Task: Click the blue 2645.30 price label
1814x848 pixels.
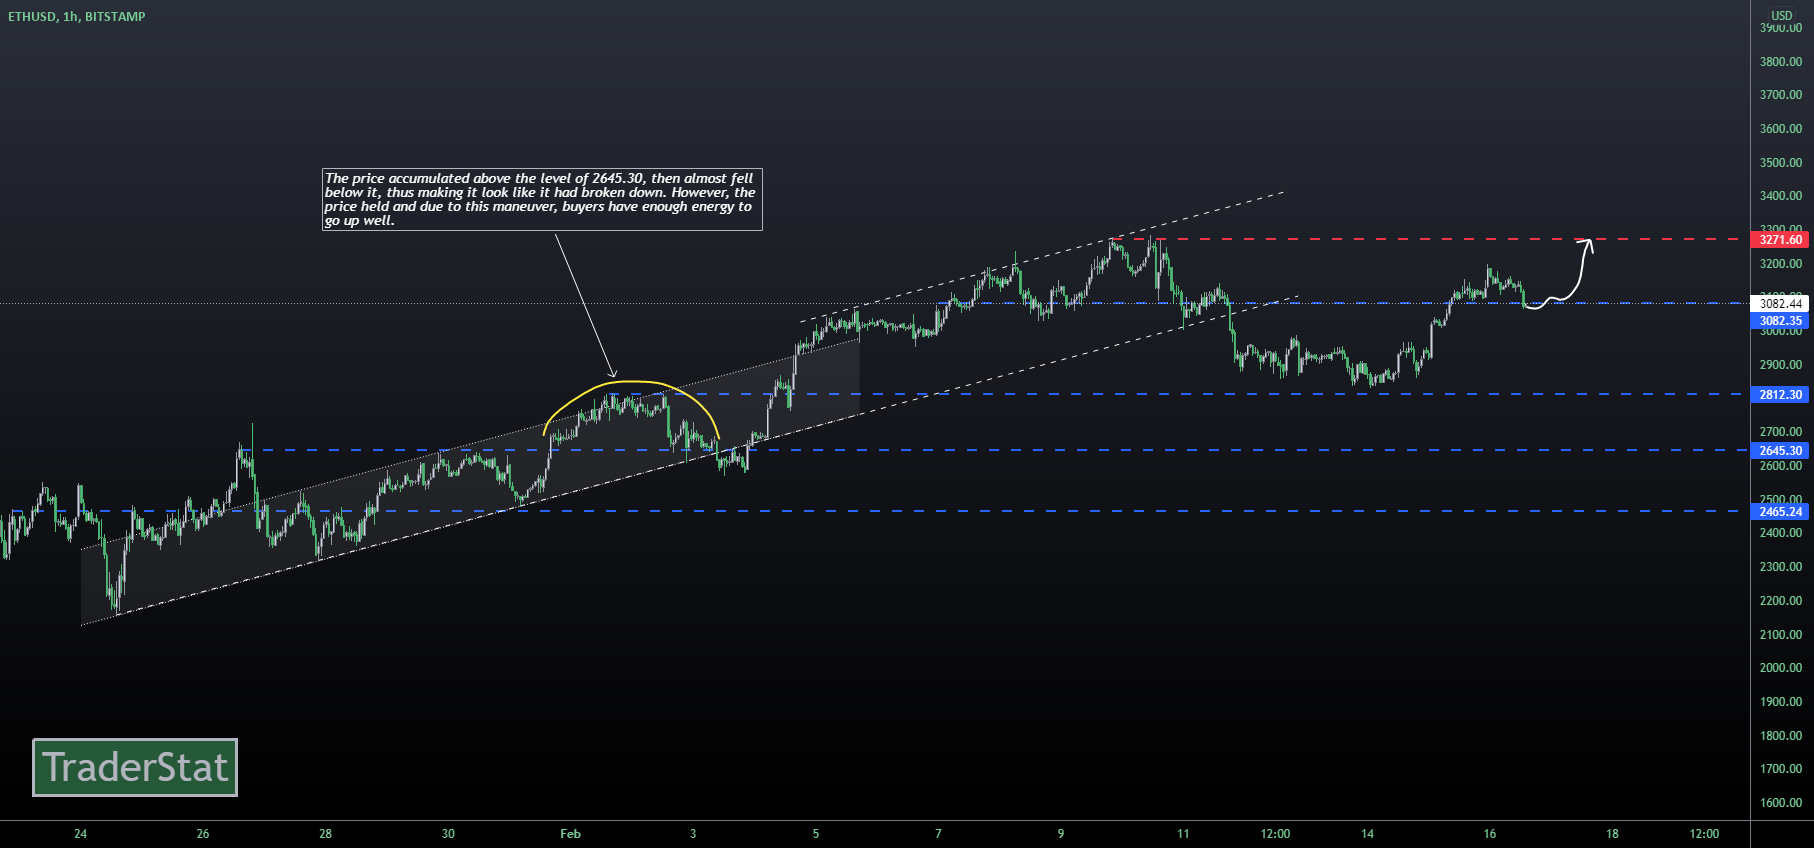Action: [x=1781, y=451]
